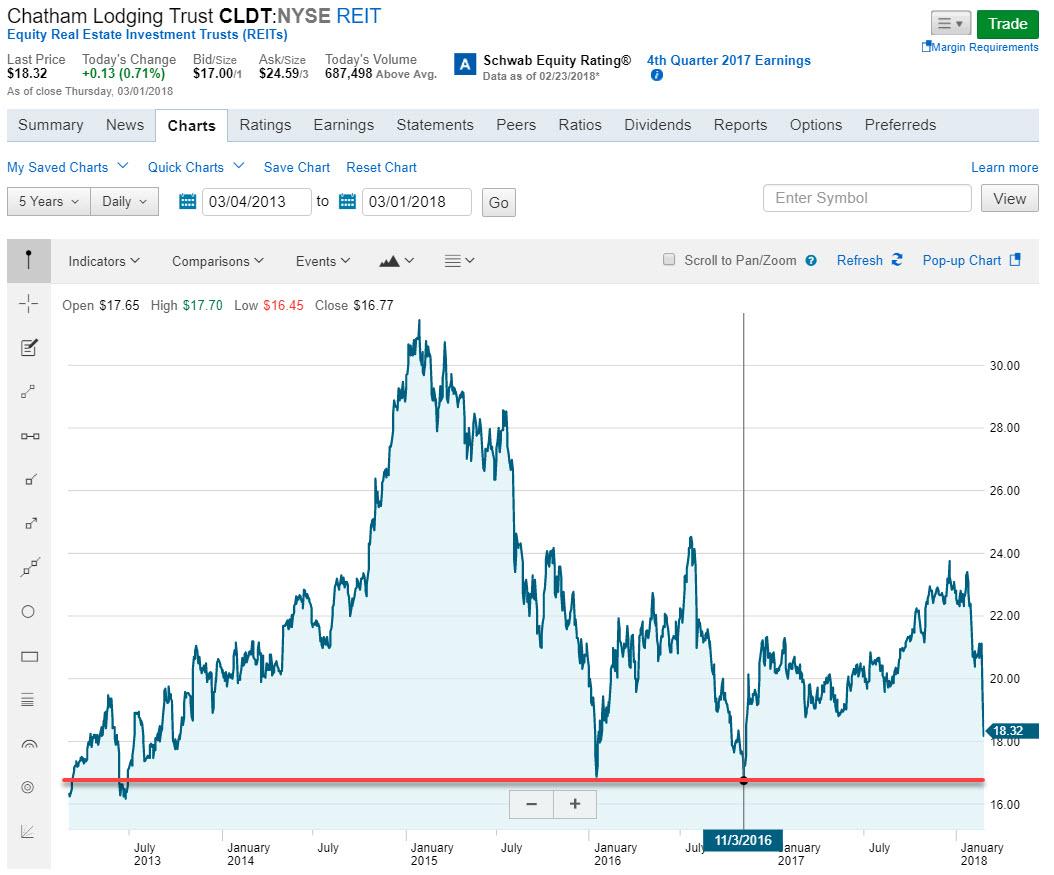Image resolution: width=1054 pixels, height=875 pixels.
Task: Open the Daily frequency dropdown
Action: [124, 202]
